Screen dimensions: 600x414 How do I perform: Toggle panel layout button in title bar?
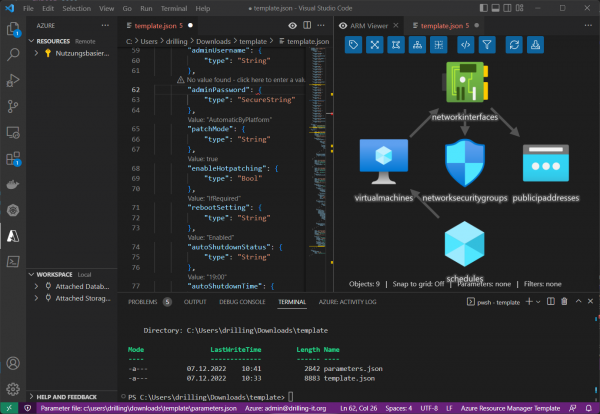point(496,8)
